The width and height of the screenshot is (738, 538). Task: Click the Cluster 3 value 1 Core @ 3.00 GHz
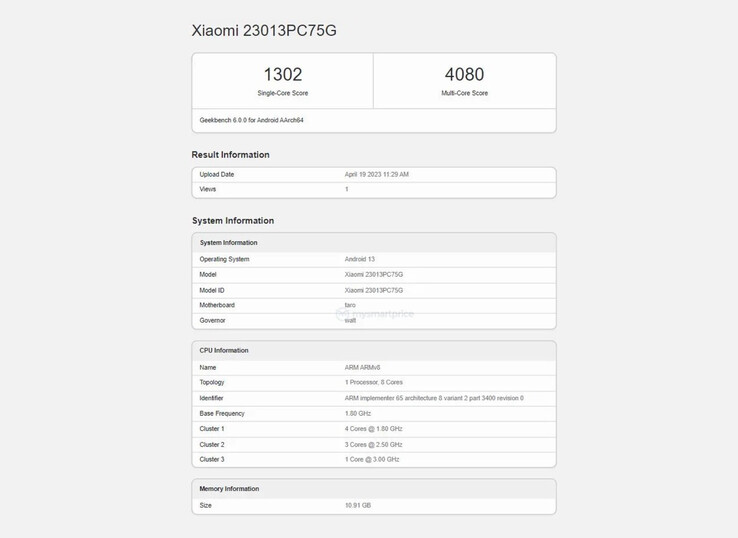(372, 459)
